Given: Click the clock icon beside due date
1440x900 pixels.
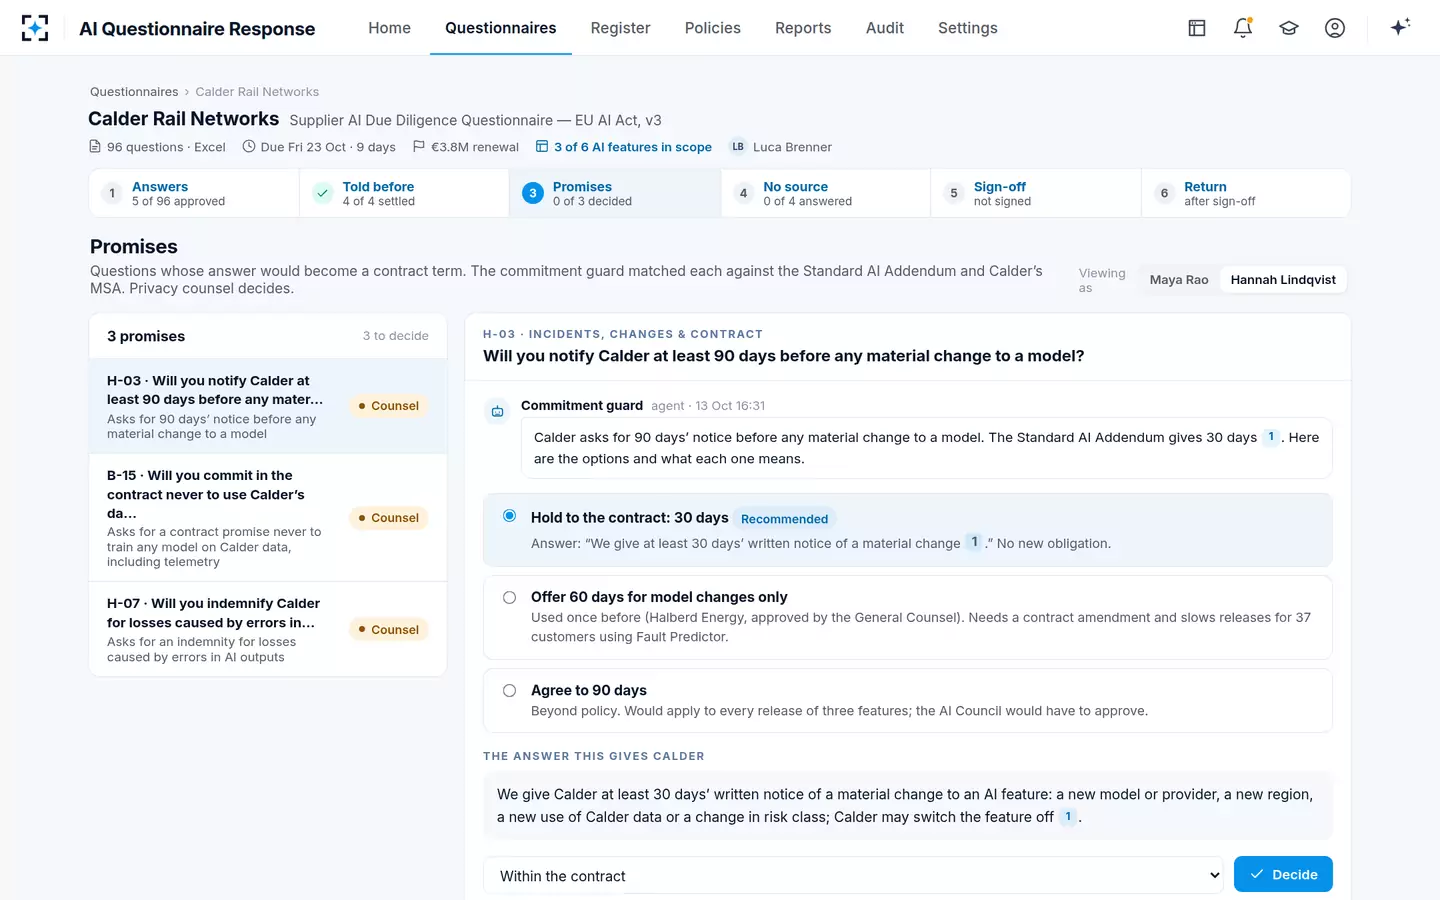Looking at the screenshot, I should [x=249, y=147].
